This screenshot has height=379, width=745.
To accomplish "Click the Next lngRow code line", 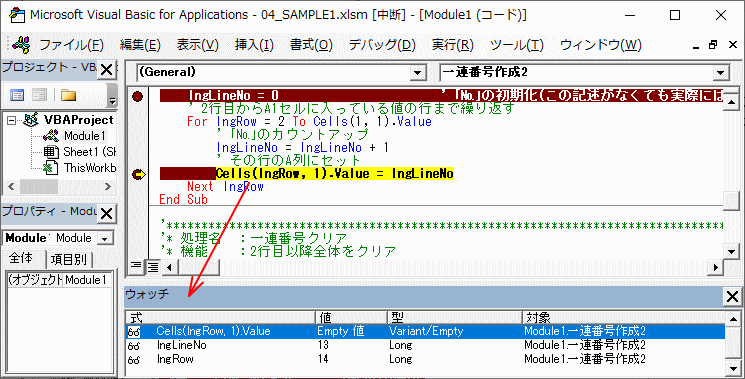I will click(x=225, y=187).
